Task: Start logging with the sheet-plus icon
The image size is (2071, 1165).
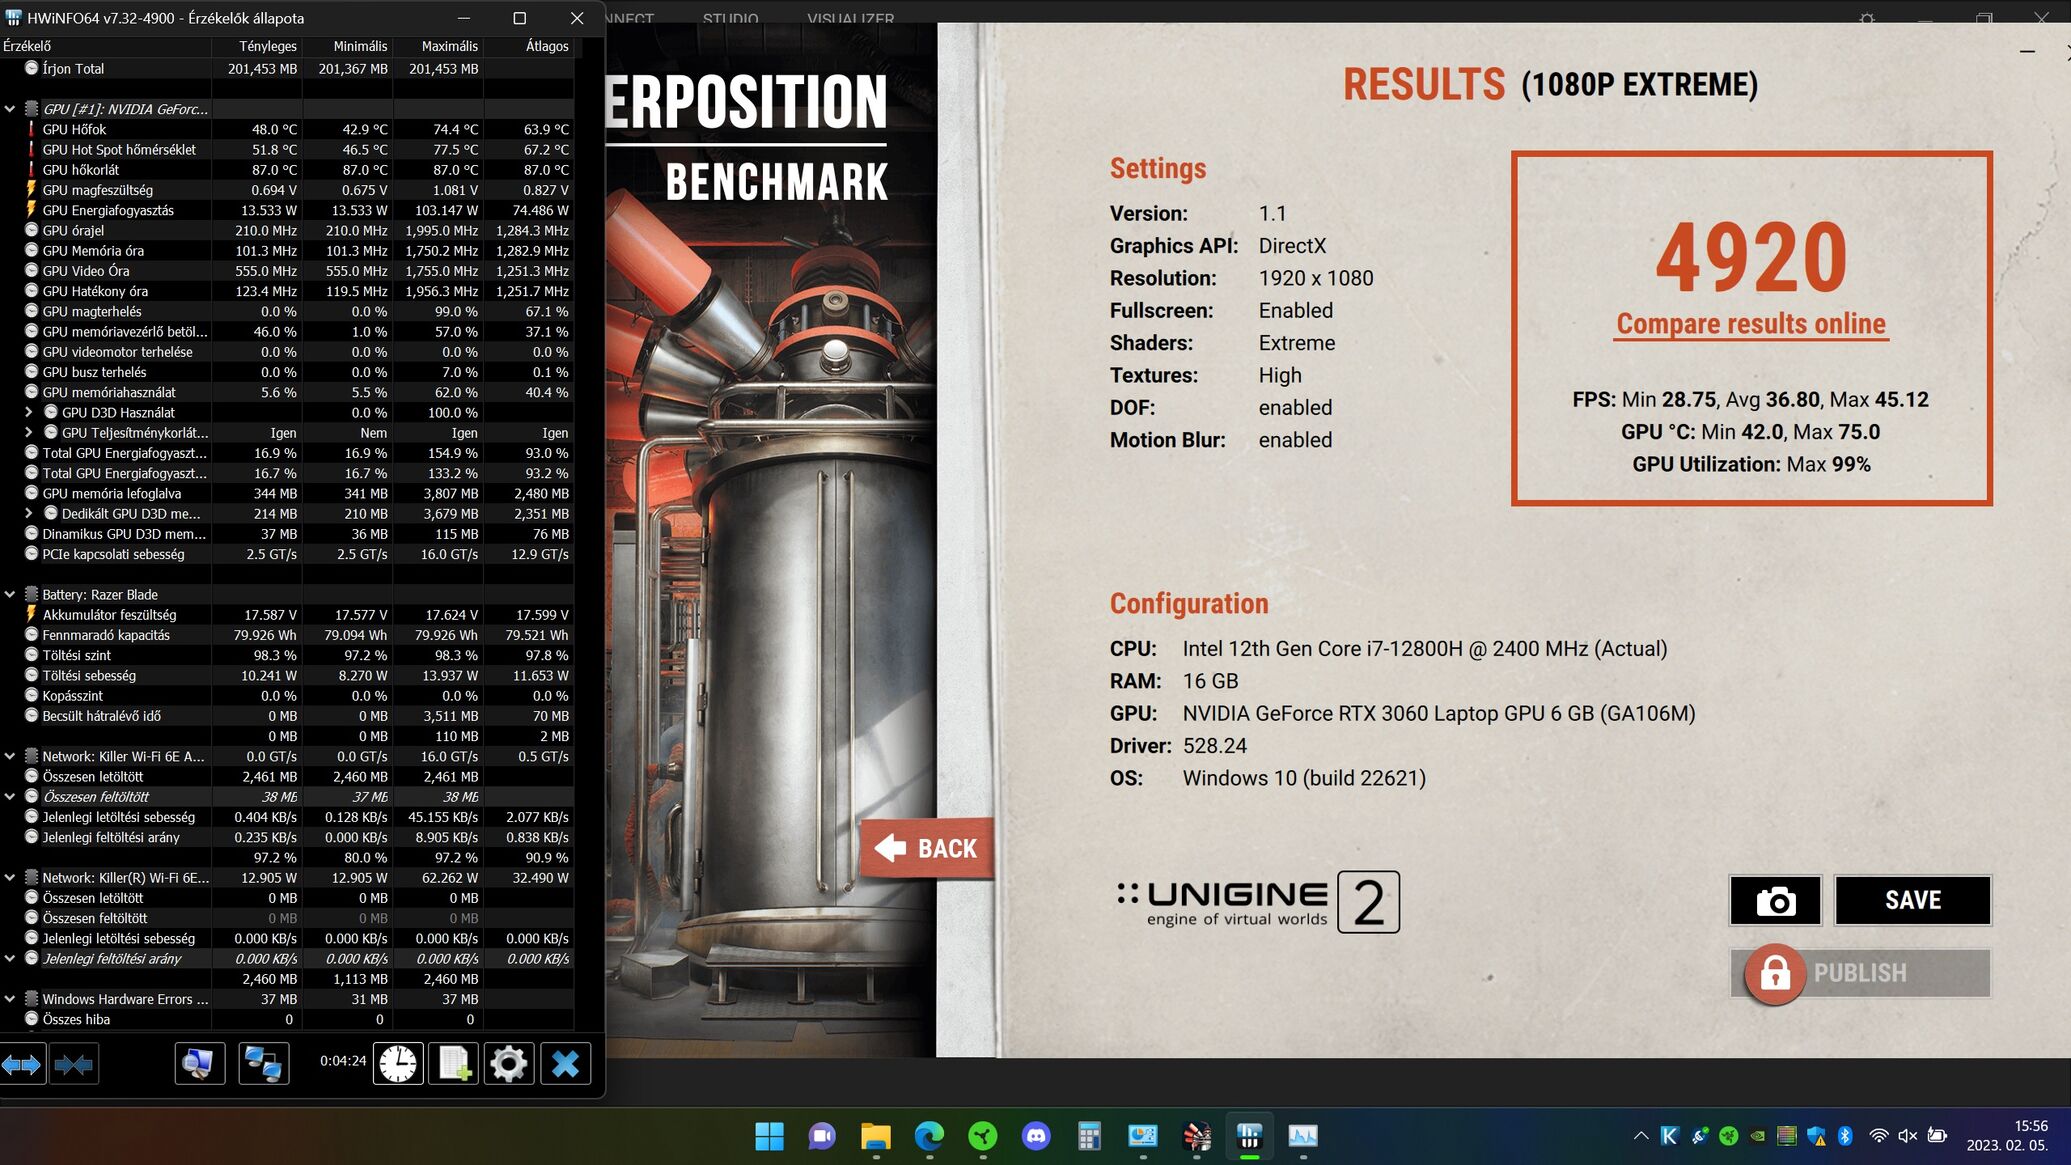Action: (454, 1063)
